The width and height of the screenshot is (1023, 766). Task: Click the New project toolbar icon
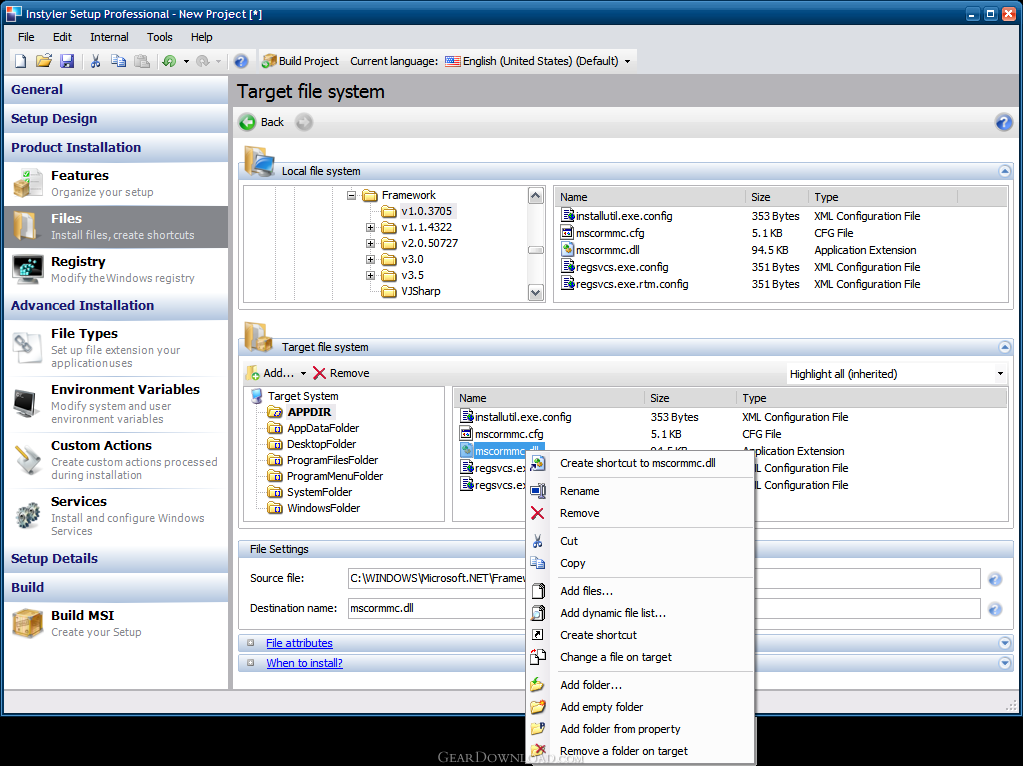point(21,61)
